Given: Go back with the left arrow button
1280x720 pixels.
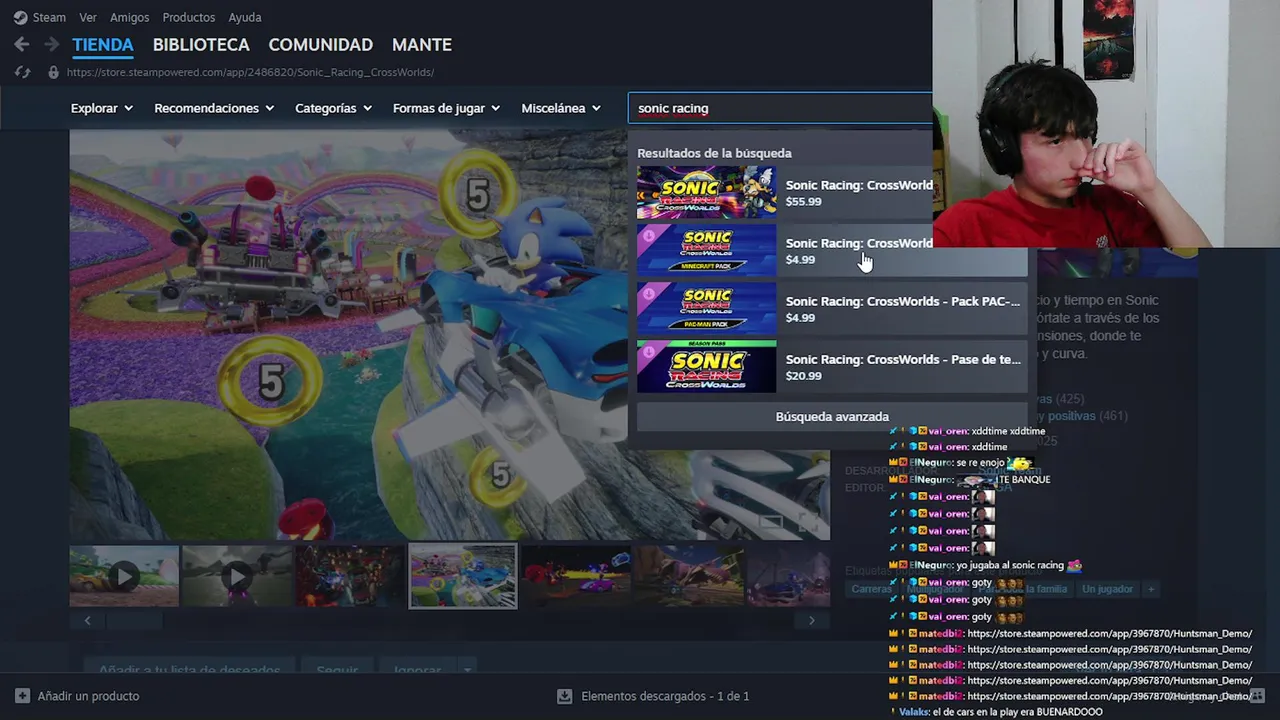Looking at the screenshot, I should tap(22, 45).
